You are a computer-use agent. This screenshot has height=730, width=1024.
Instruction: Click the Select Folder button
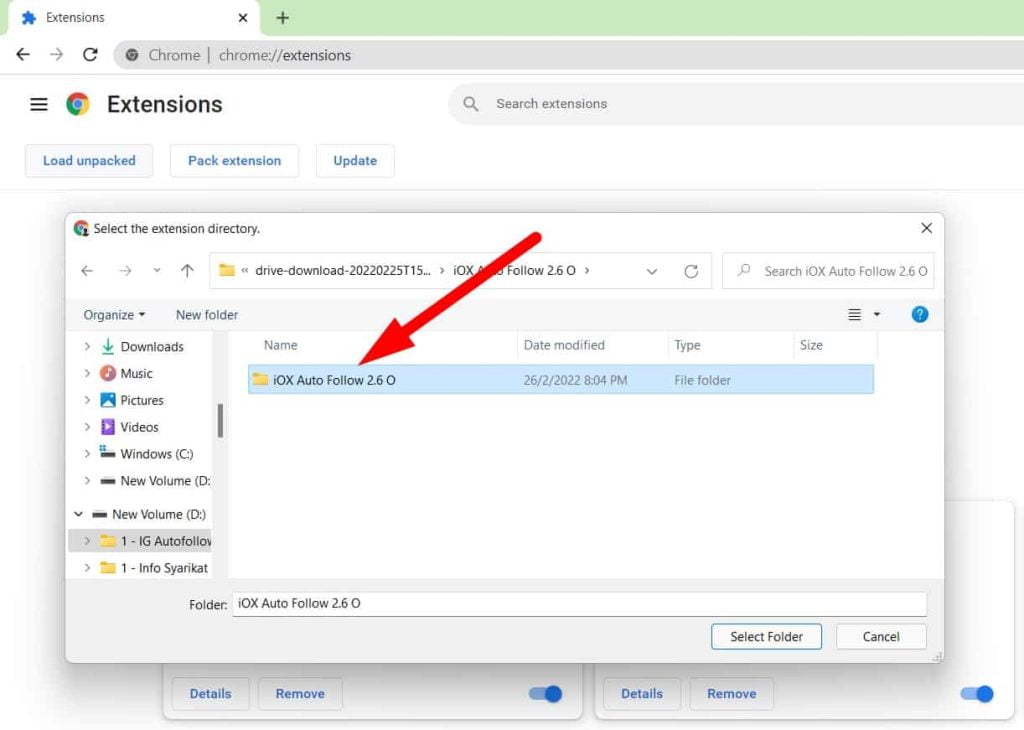(766, 637)
